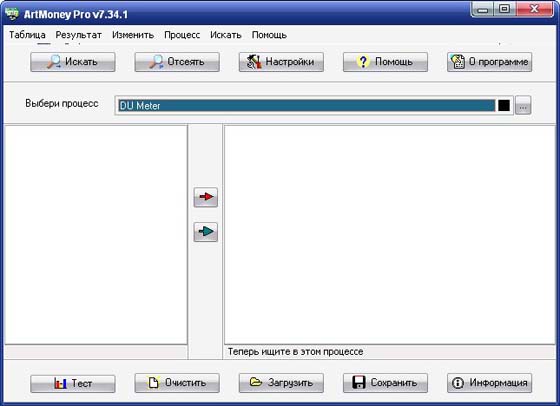560x406 pixels.
Task: Open the Информация button
Action: (x=490, y=383)
